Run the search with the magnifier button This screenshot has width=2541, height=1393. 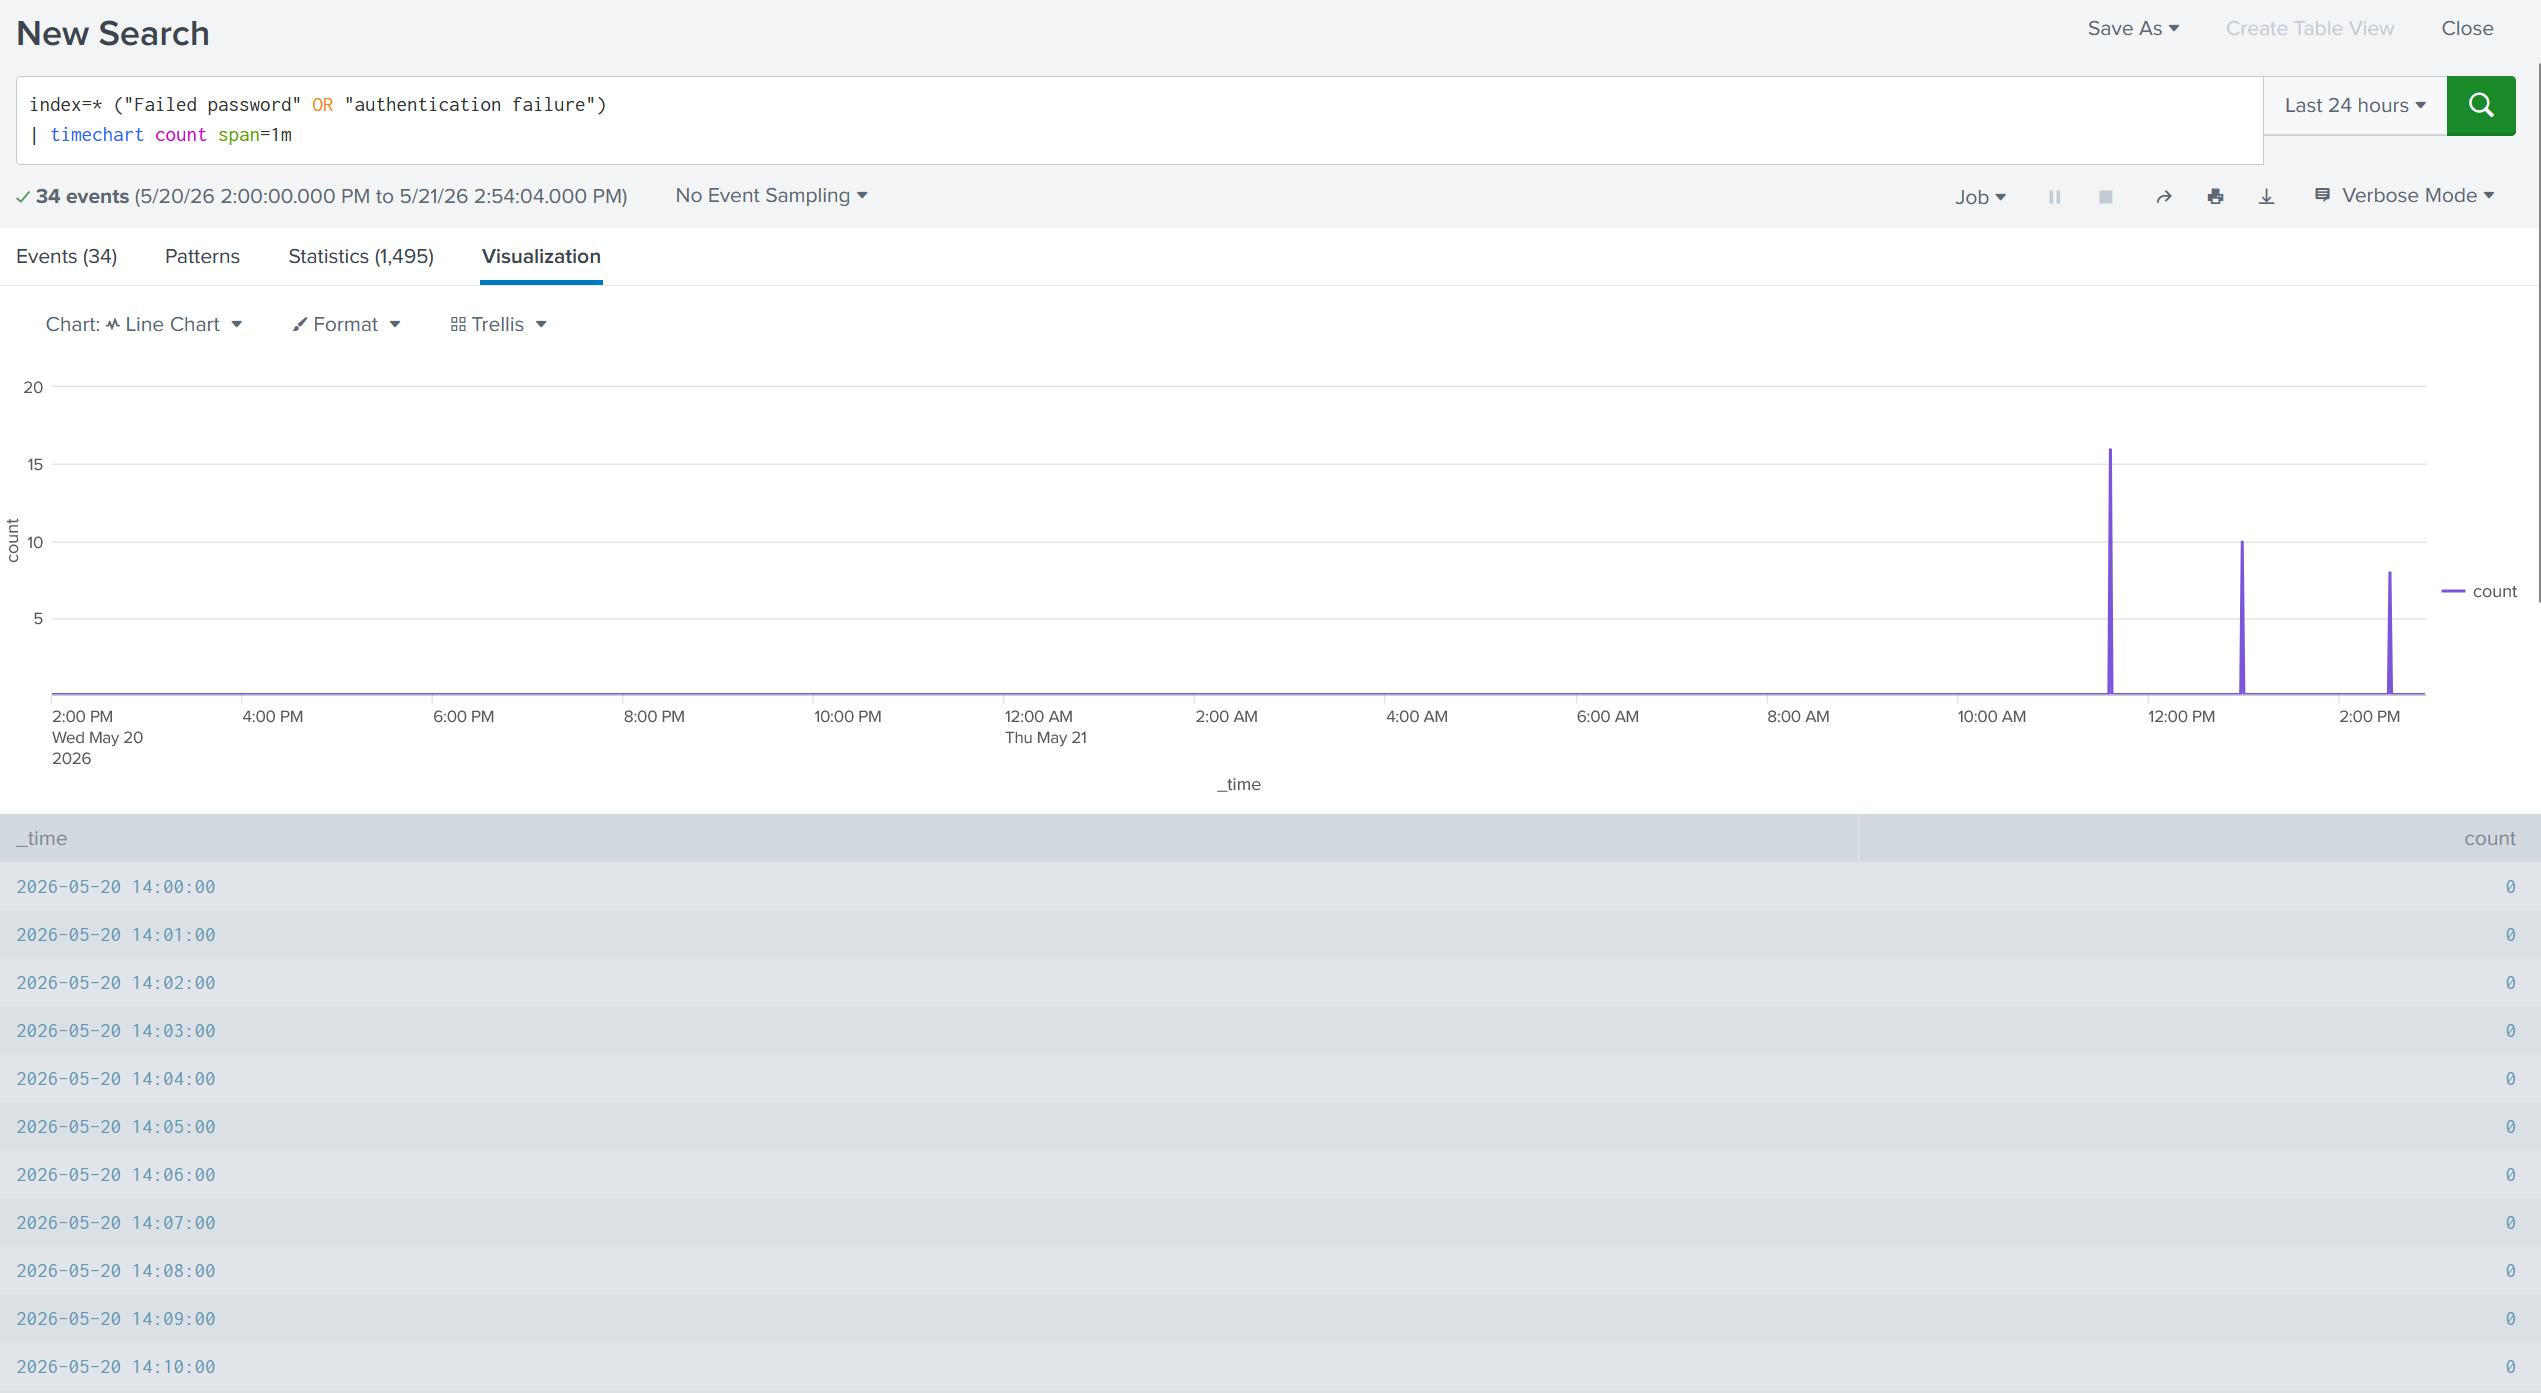(x=2480, y=105)
